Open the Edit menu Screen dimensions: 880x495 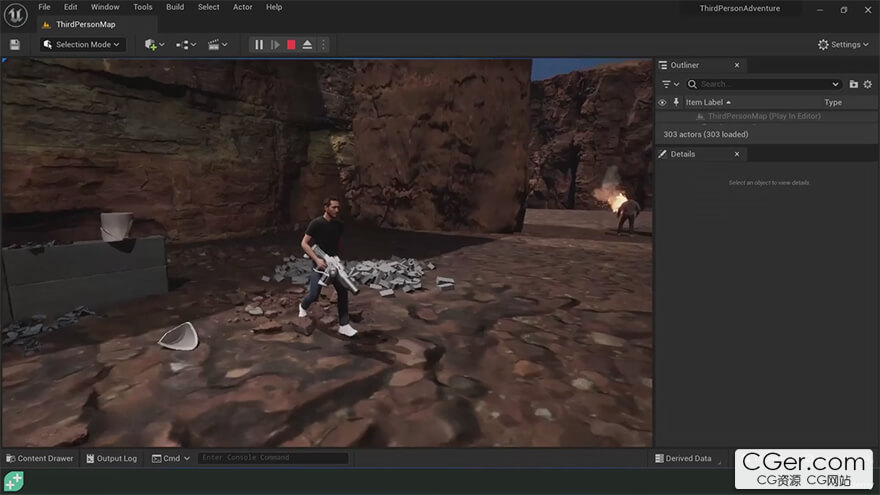pyautogui.click(x=71, y=7)
